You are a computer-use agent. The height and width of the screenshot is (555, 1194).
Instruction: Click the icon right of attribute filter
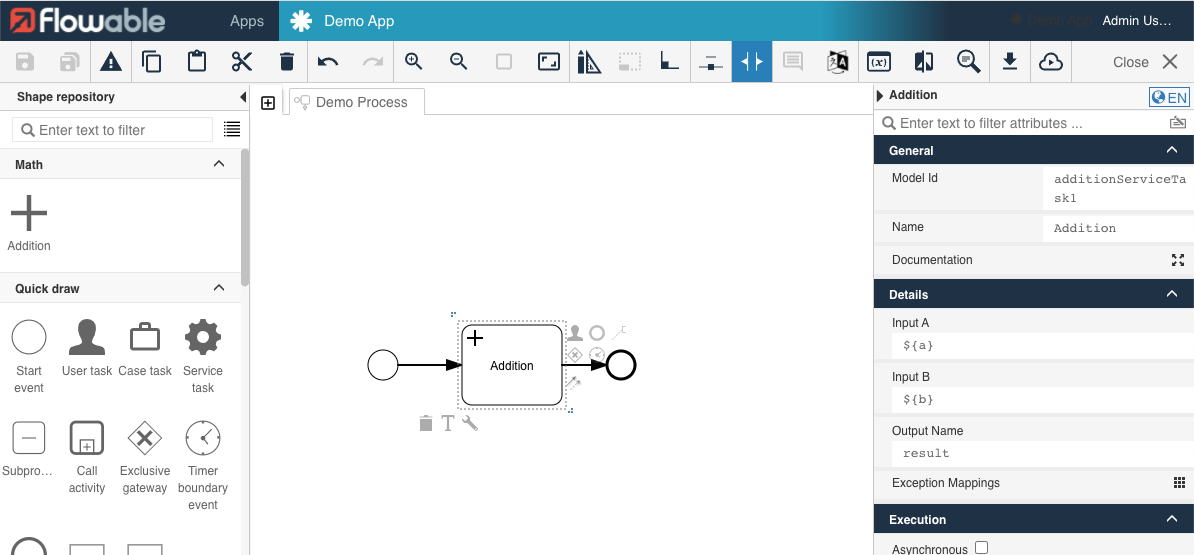1177,123
